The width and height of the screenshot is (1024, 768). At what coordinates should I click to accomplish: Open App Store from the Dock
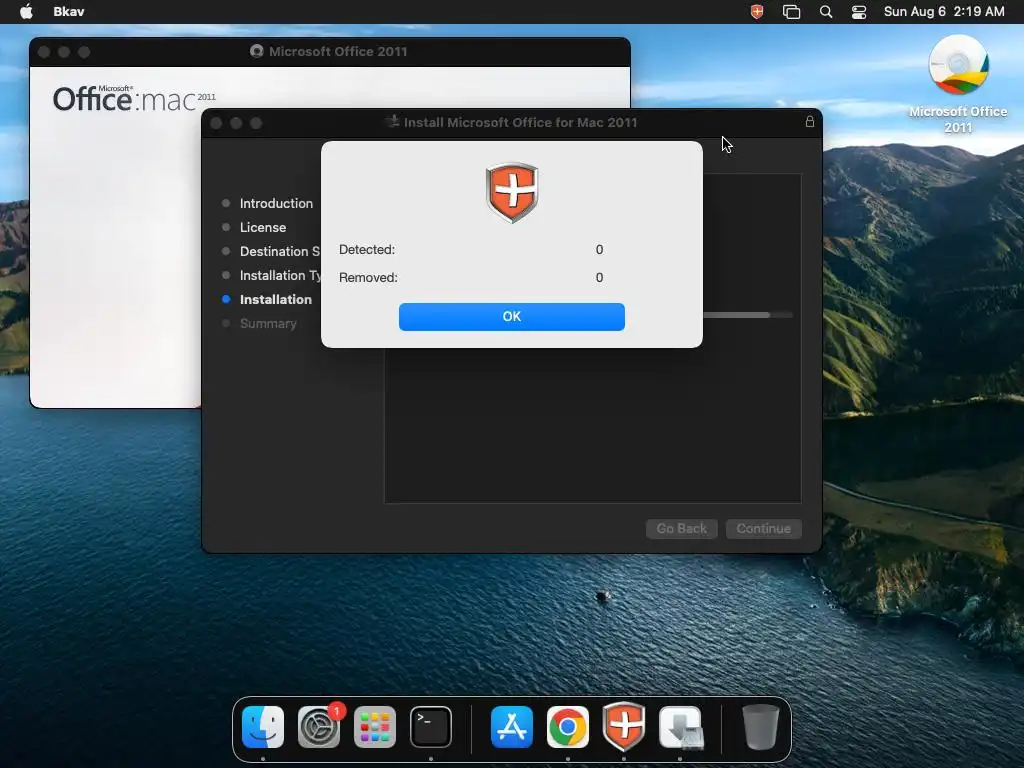pos(511,727)
